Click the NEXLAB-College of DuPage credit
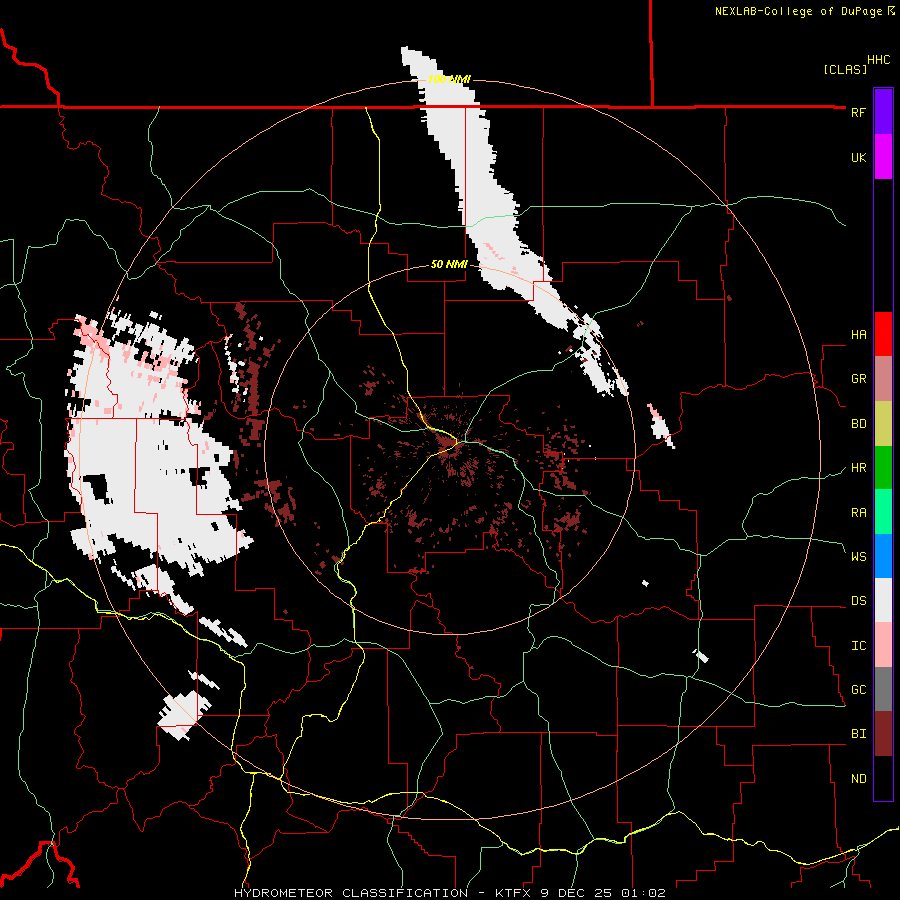Image resolution: width=900 pixels, height=900 pixels. [804, 11]
